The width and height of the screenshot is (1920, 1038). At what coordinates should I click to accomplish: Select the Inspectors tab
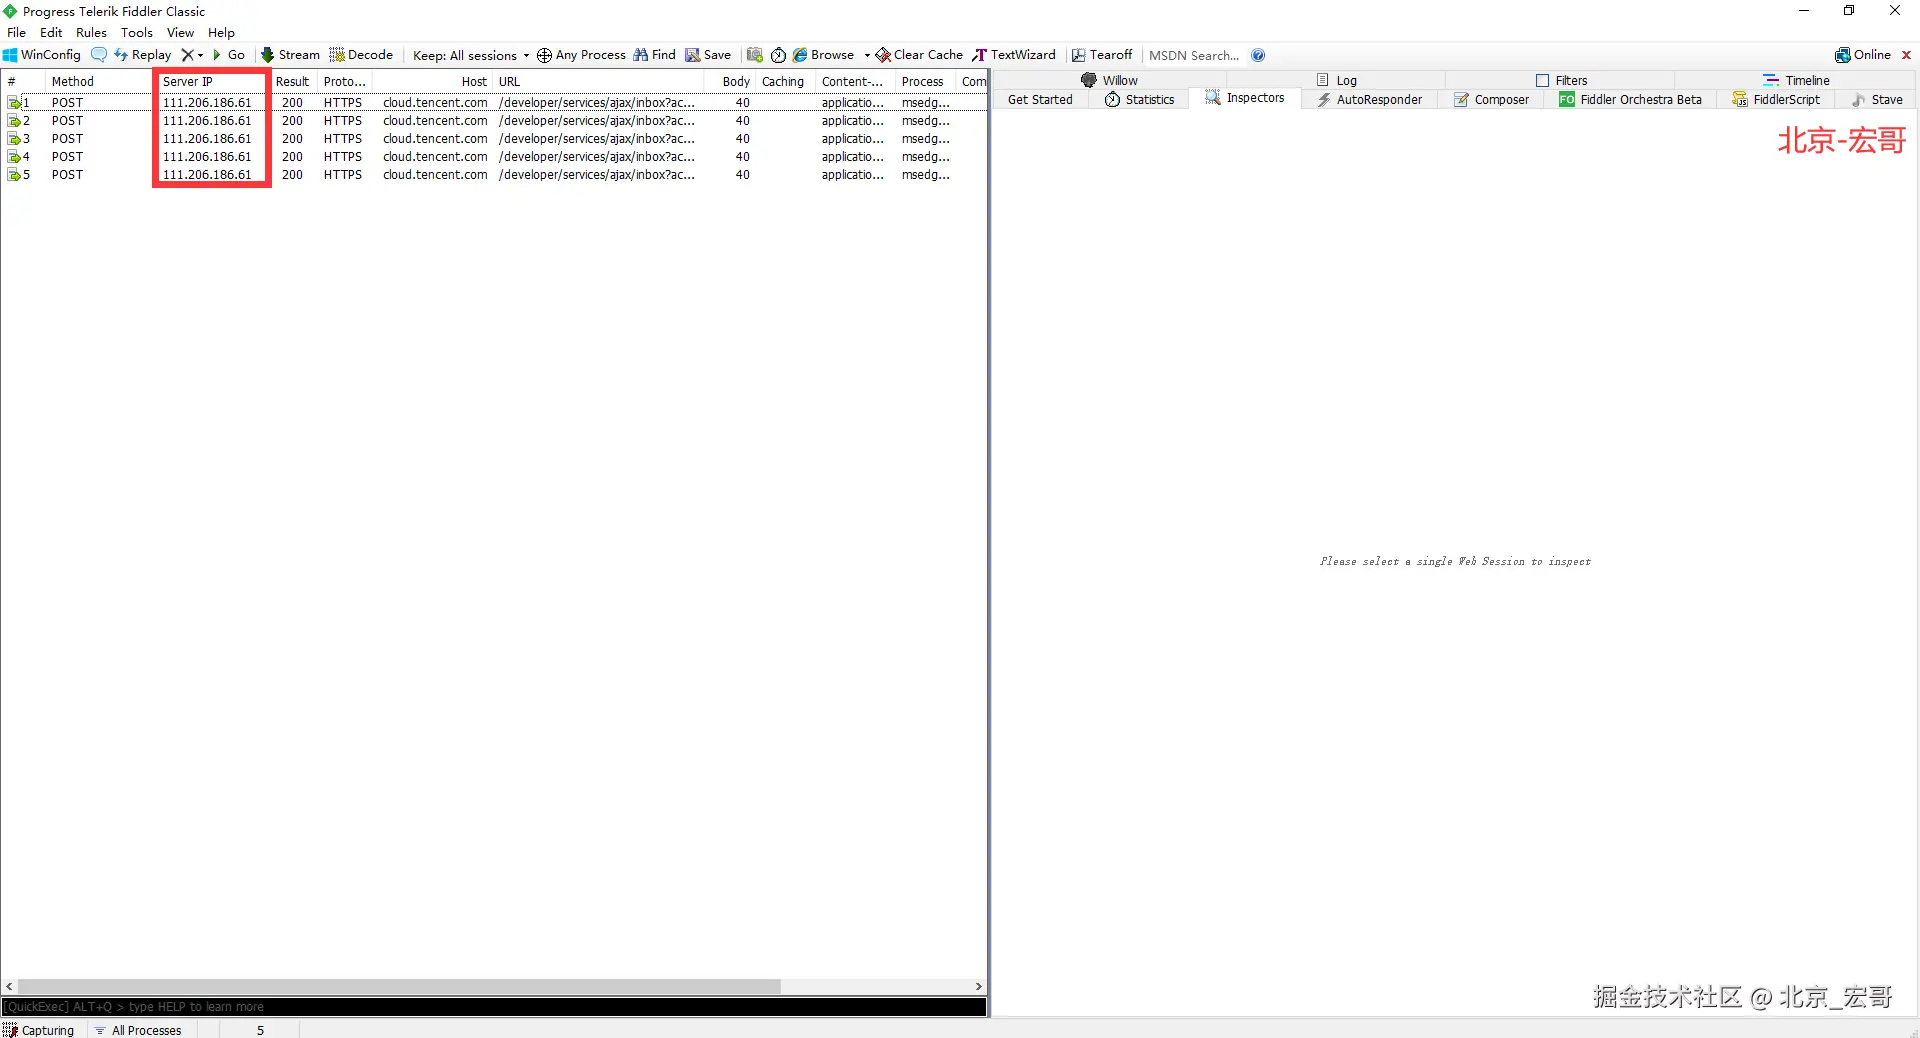tap(1245, 98)
